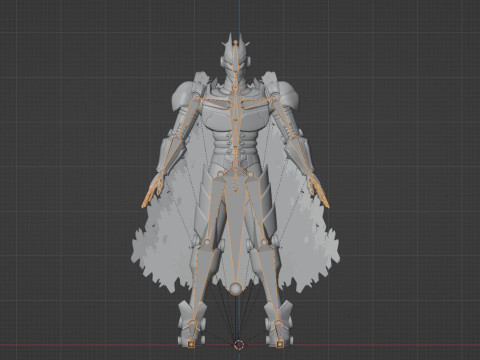
Task: Click the large sphere joint between the legs
Action: 236,288
